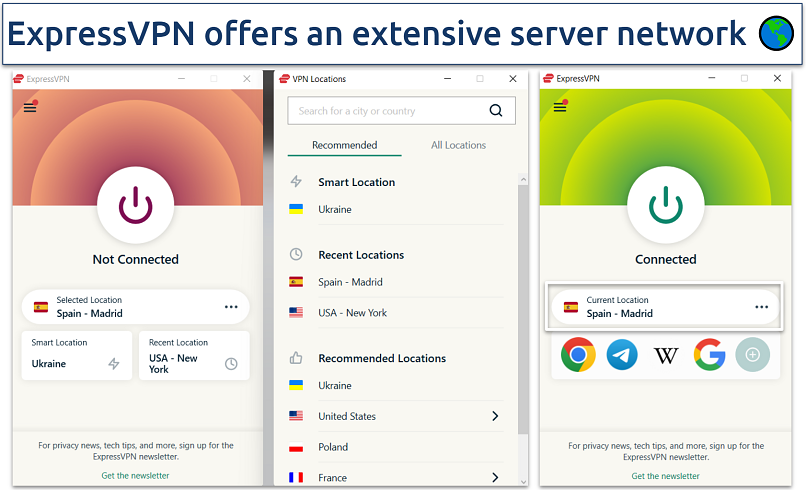Click USA flag beside United States

tap(296, 415)
